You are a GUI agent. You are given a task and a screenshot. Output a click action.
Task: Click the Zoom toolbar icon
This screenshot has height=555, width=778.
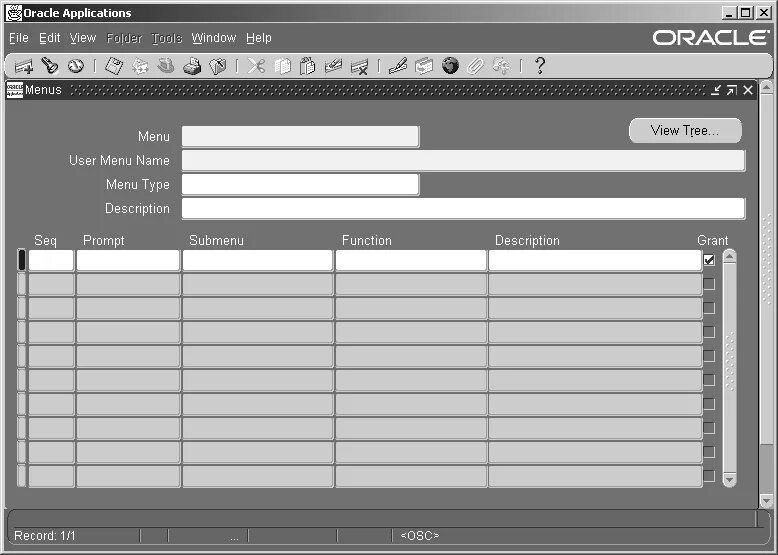click(x=424, y=65)
